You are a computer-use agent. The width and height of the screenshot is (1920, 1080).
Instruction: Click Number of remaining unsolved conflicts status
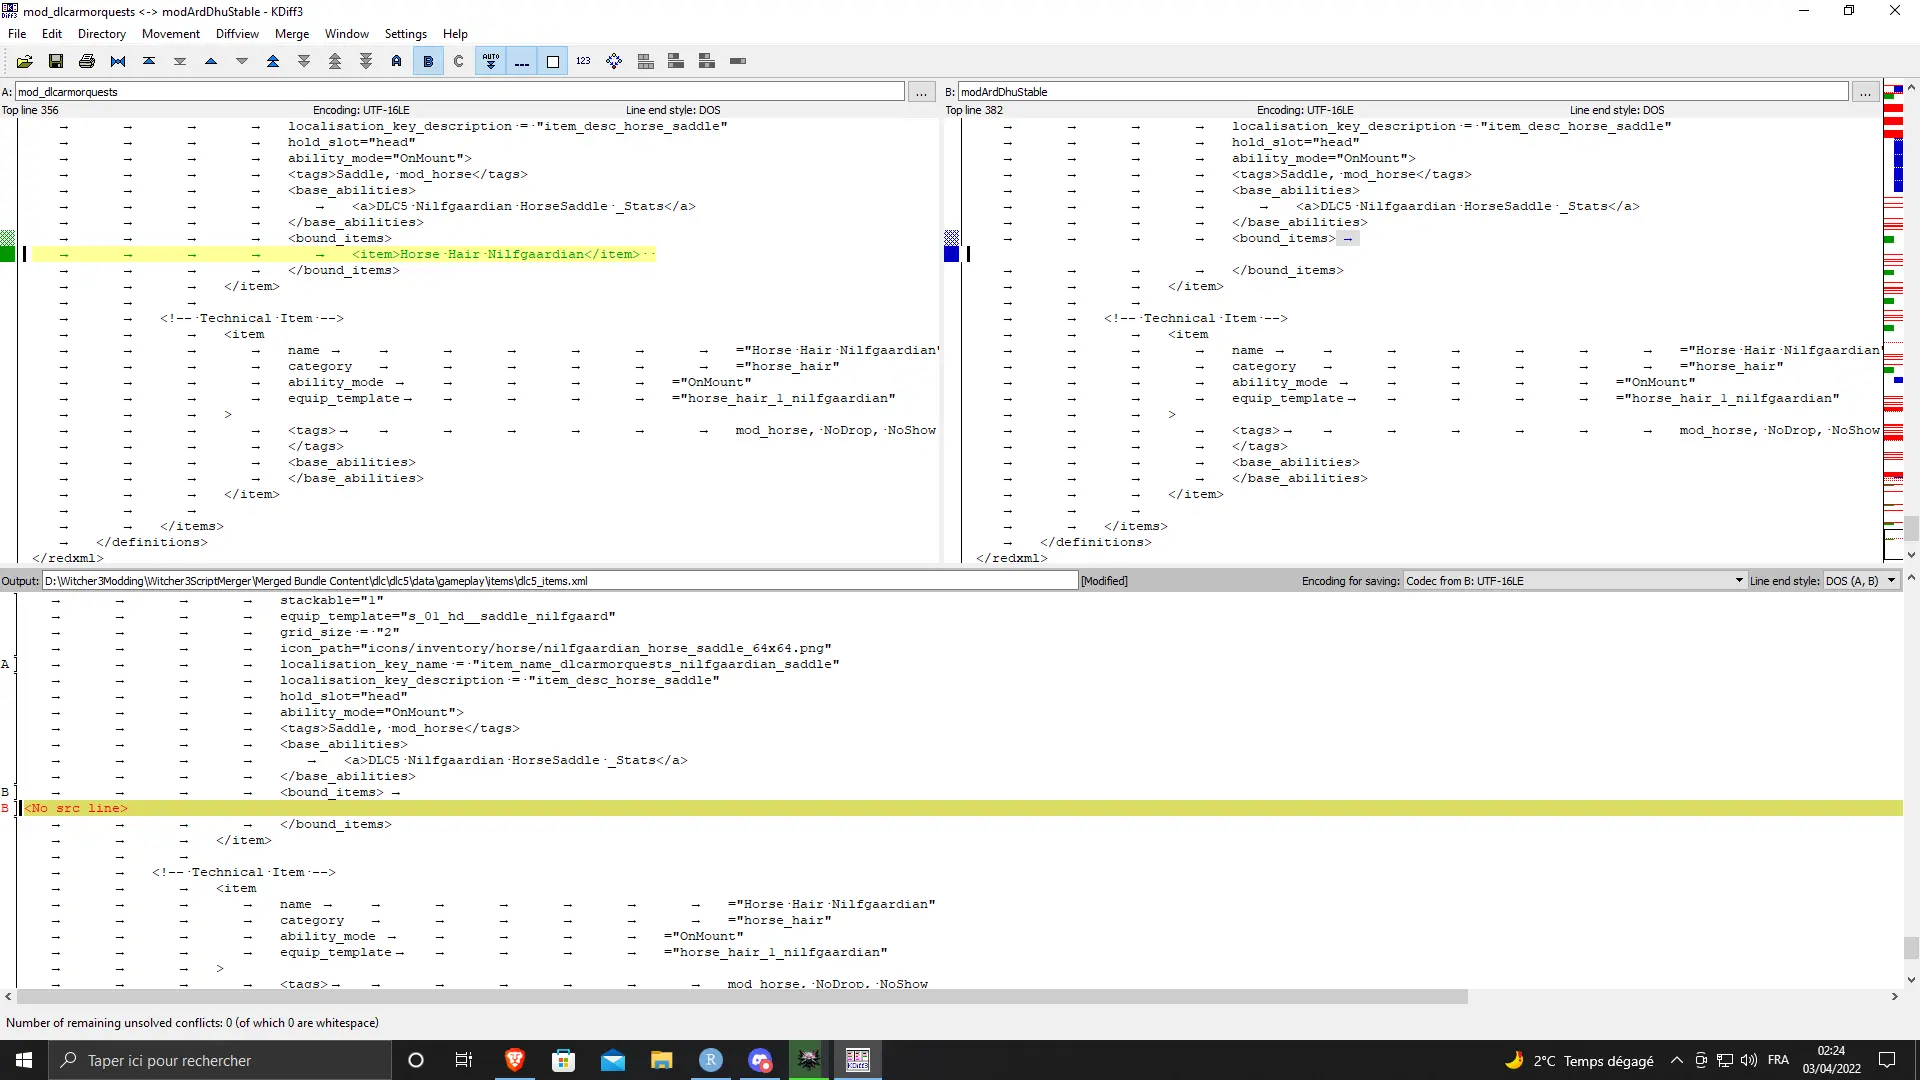point(193,1022)
